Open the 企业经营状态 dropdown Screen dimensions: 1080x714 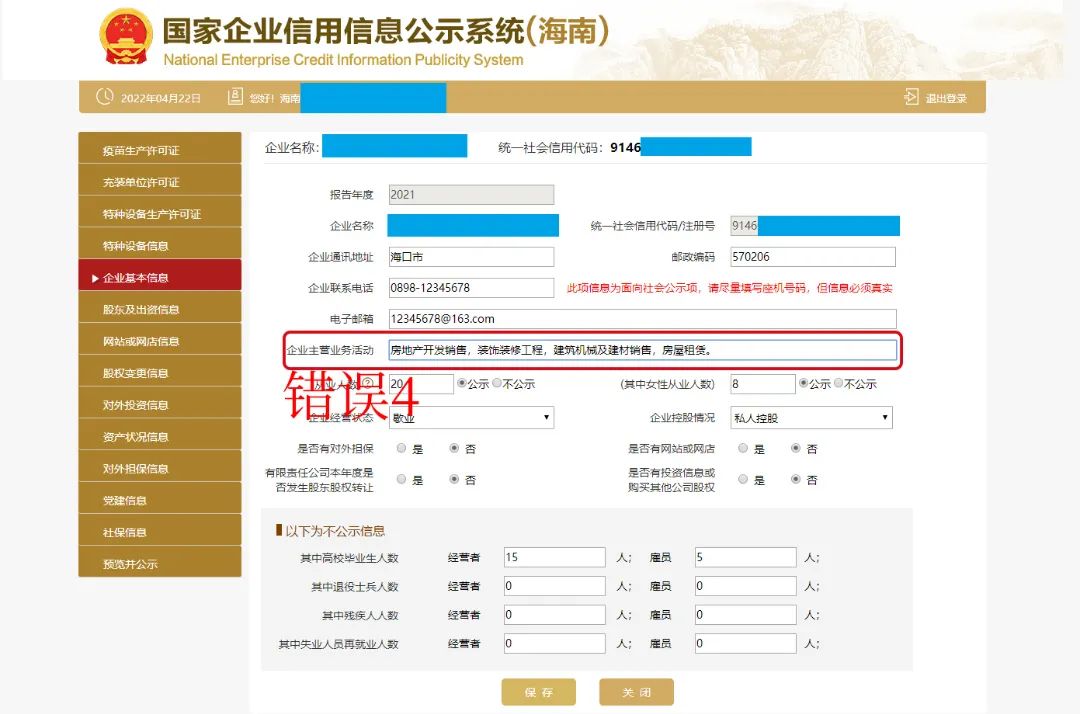[470, 417]
